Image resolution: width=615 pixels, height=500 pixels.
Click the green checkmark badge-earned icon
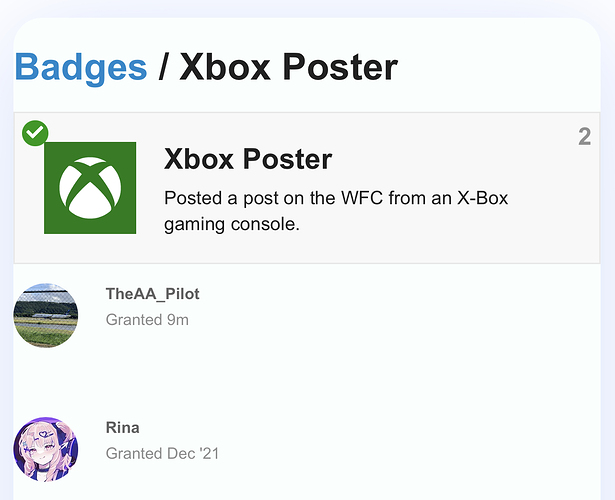point(35,133)
